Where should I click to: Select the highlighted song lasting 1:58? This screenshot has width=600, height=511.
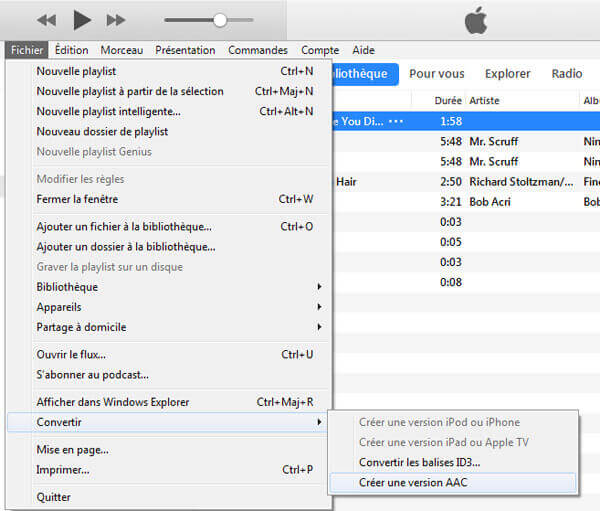click(466, 121)
